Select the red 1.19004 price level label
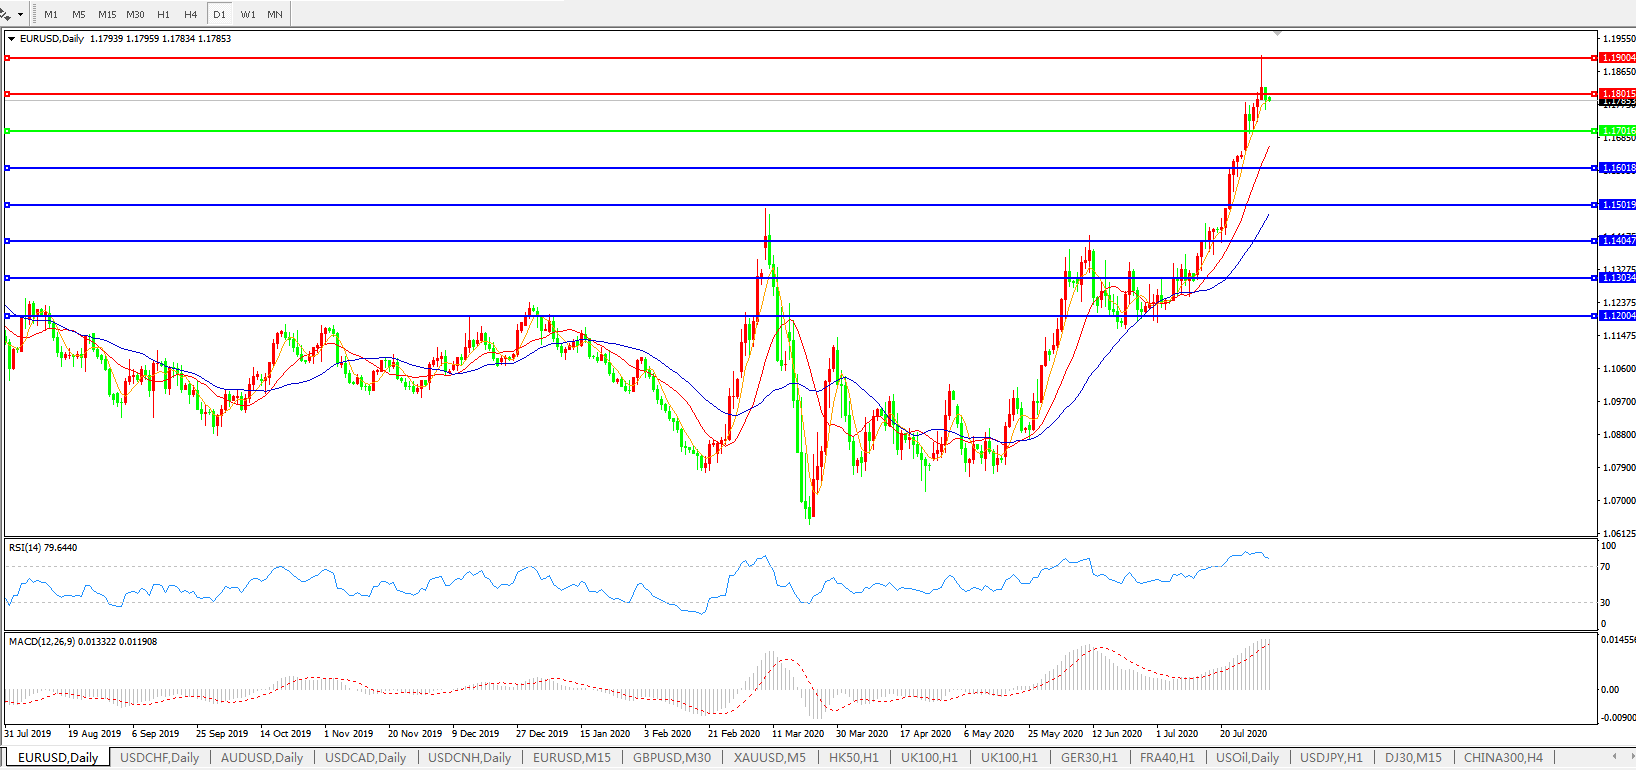This screenshot has width=1636, height=770. click(1617, 58)
